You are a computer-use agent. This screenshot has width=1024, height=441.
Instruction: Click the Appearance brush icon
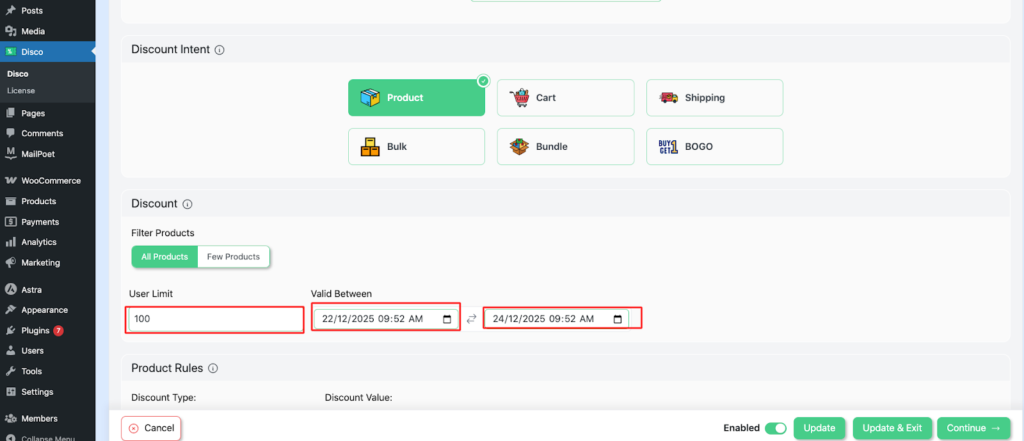[10, 310]
